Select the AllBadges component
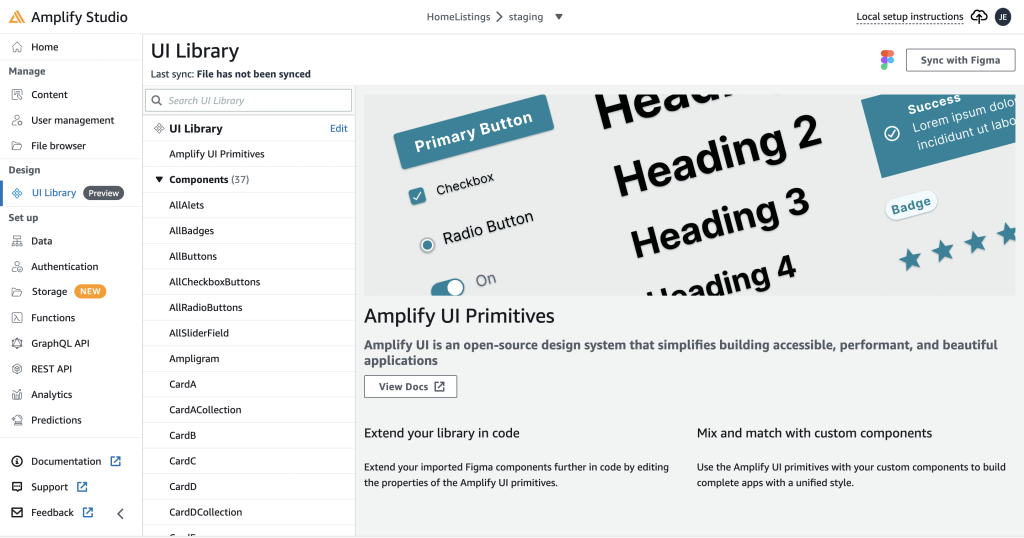The height and width of the screenshot is (538, 1024). tap(191, 230)
